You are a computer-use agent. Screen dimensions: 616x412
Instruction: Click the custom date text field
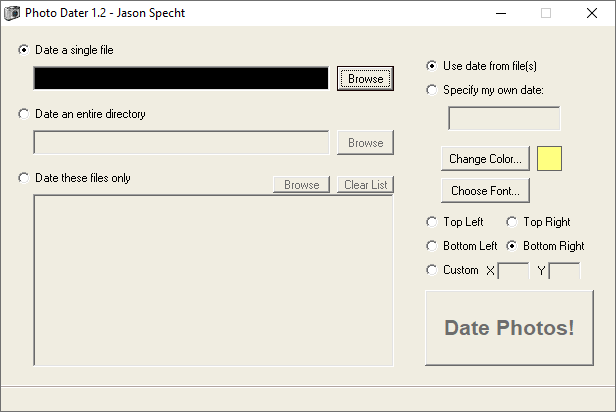point(504,118)
